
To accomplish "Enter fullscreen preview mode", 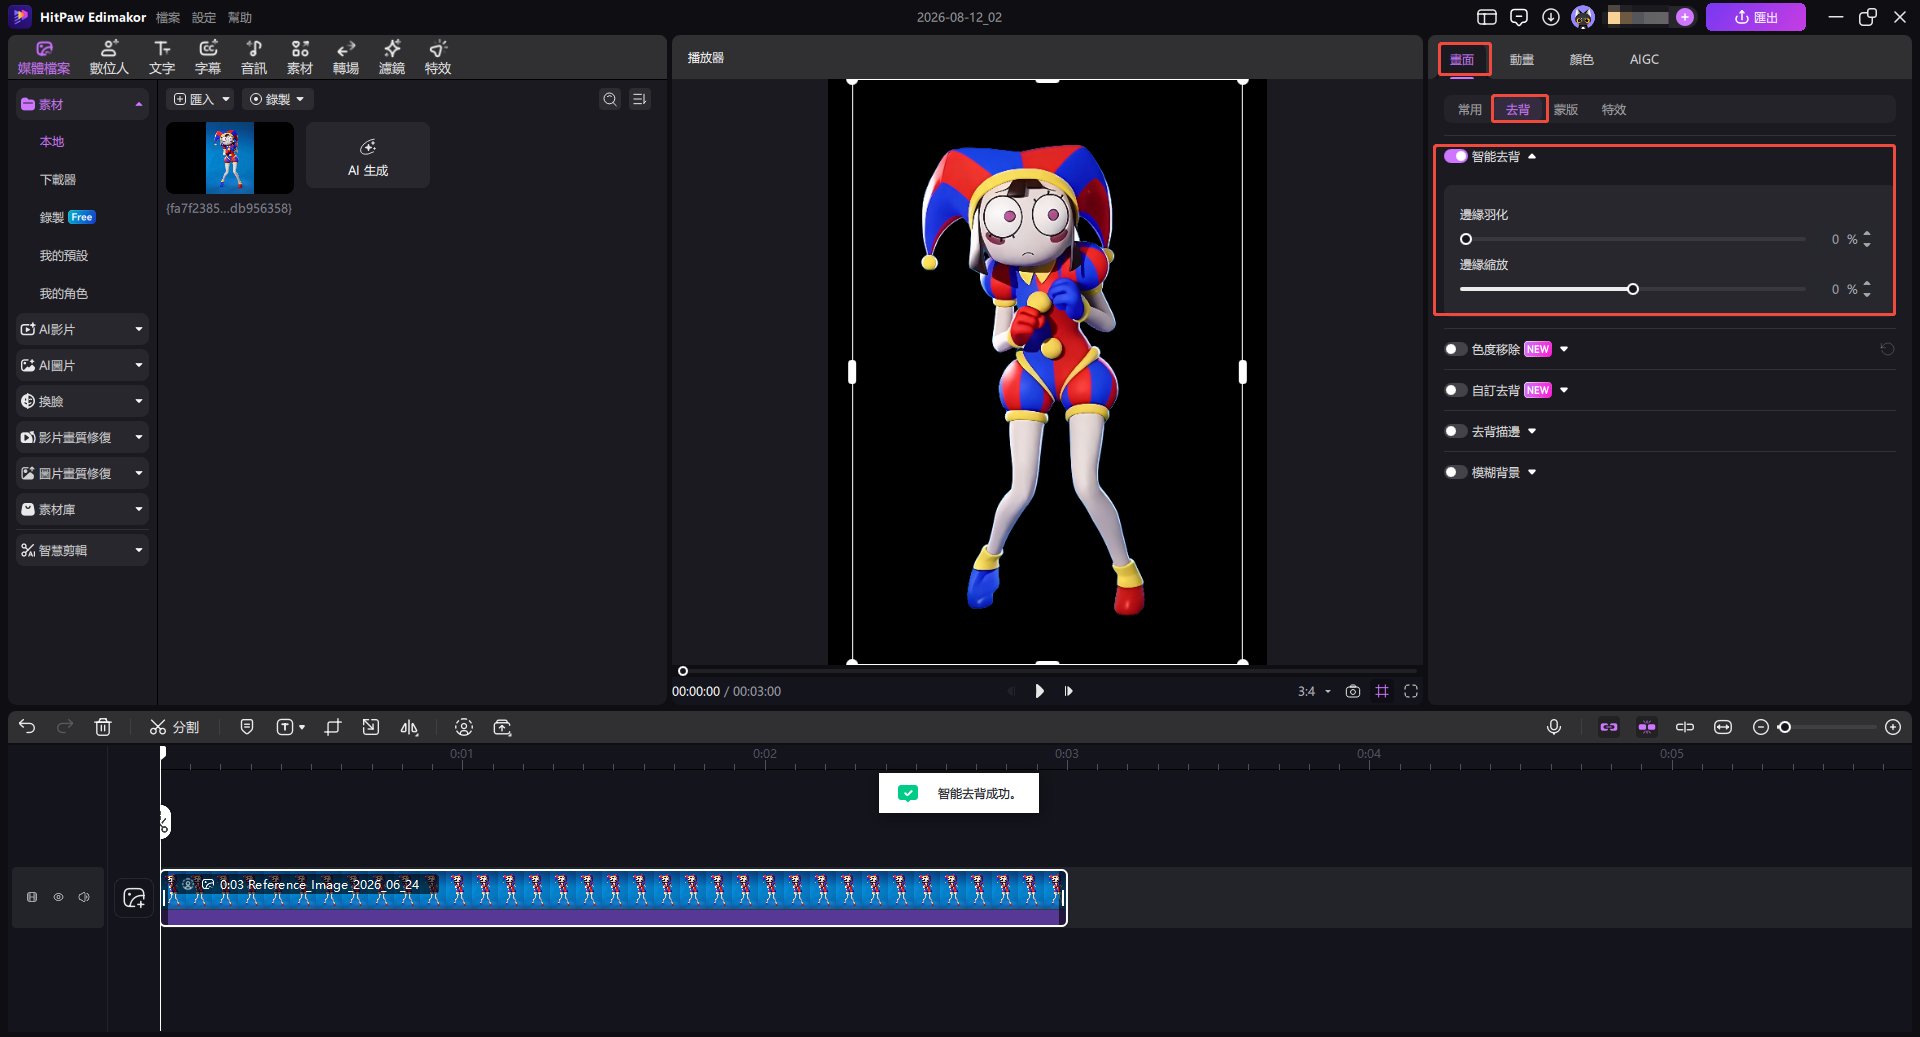I will coord(1411,691).
